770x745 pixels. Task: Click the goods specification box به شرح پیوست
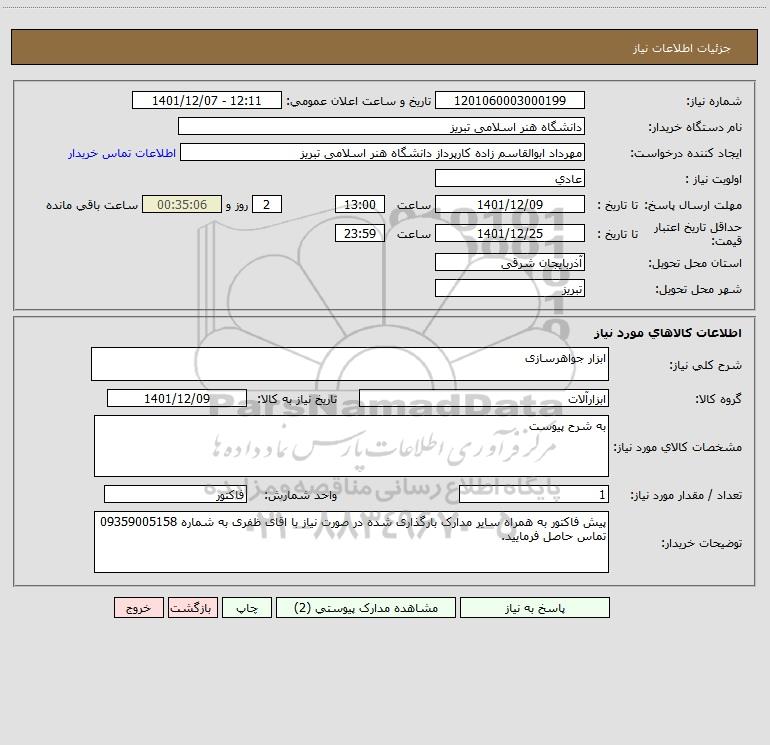[351, 446]
